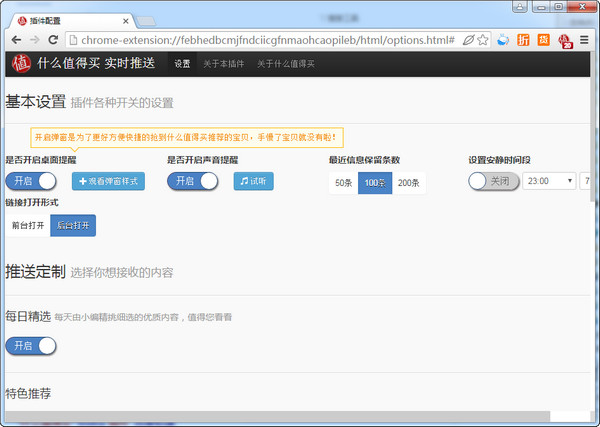
Task: Click the leaf icon in address bar
Action: pyautogui.click(x=468, y=40)
